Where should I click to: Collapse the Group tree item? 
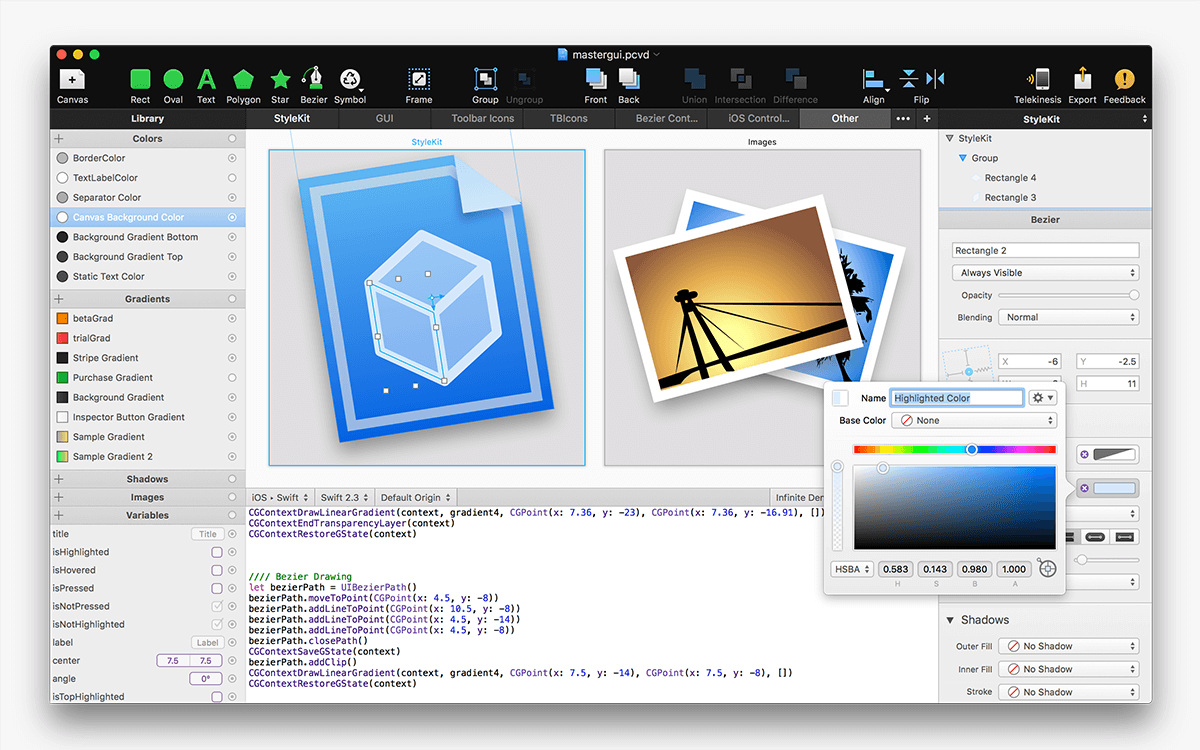coord(962,158)
